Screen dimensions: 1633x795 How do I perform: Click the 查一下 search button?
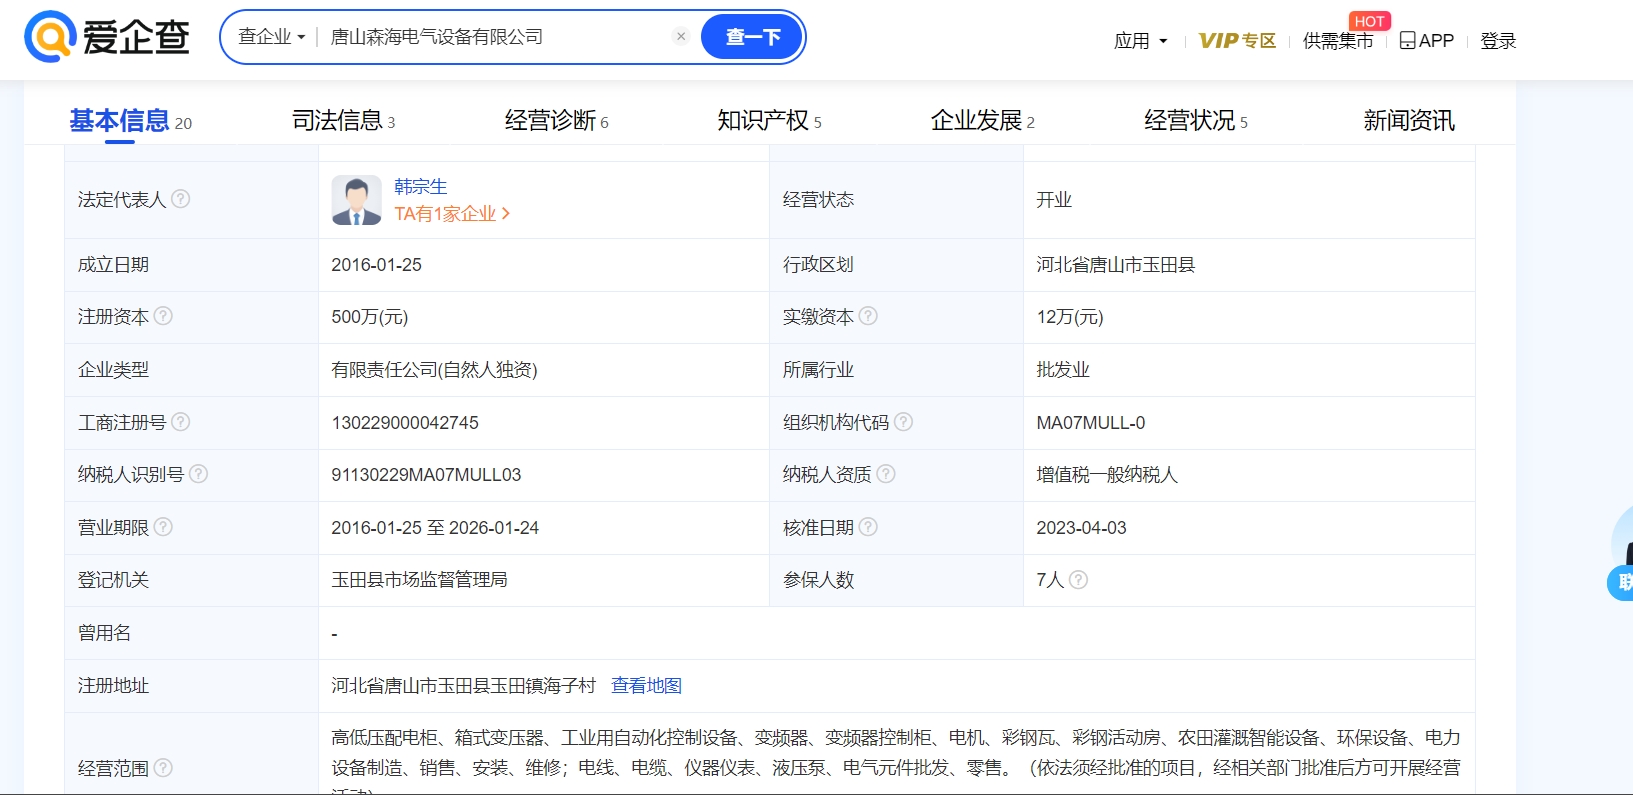point(752,37)
